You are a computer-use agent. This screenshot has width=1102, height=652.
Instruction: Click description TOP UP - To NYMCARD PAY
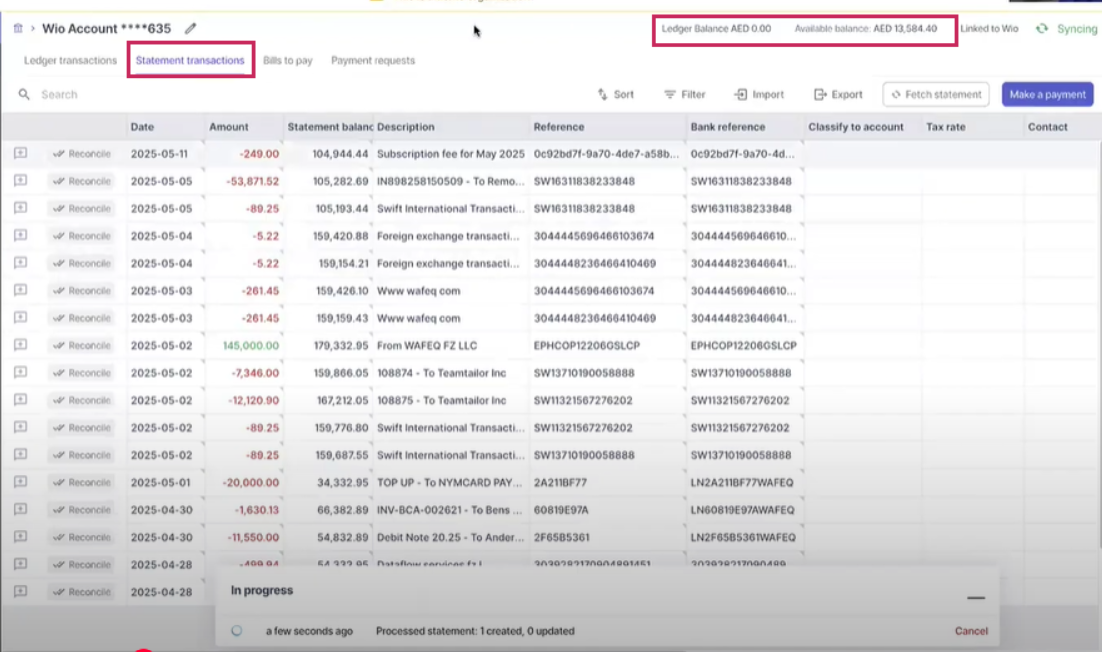449,482
